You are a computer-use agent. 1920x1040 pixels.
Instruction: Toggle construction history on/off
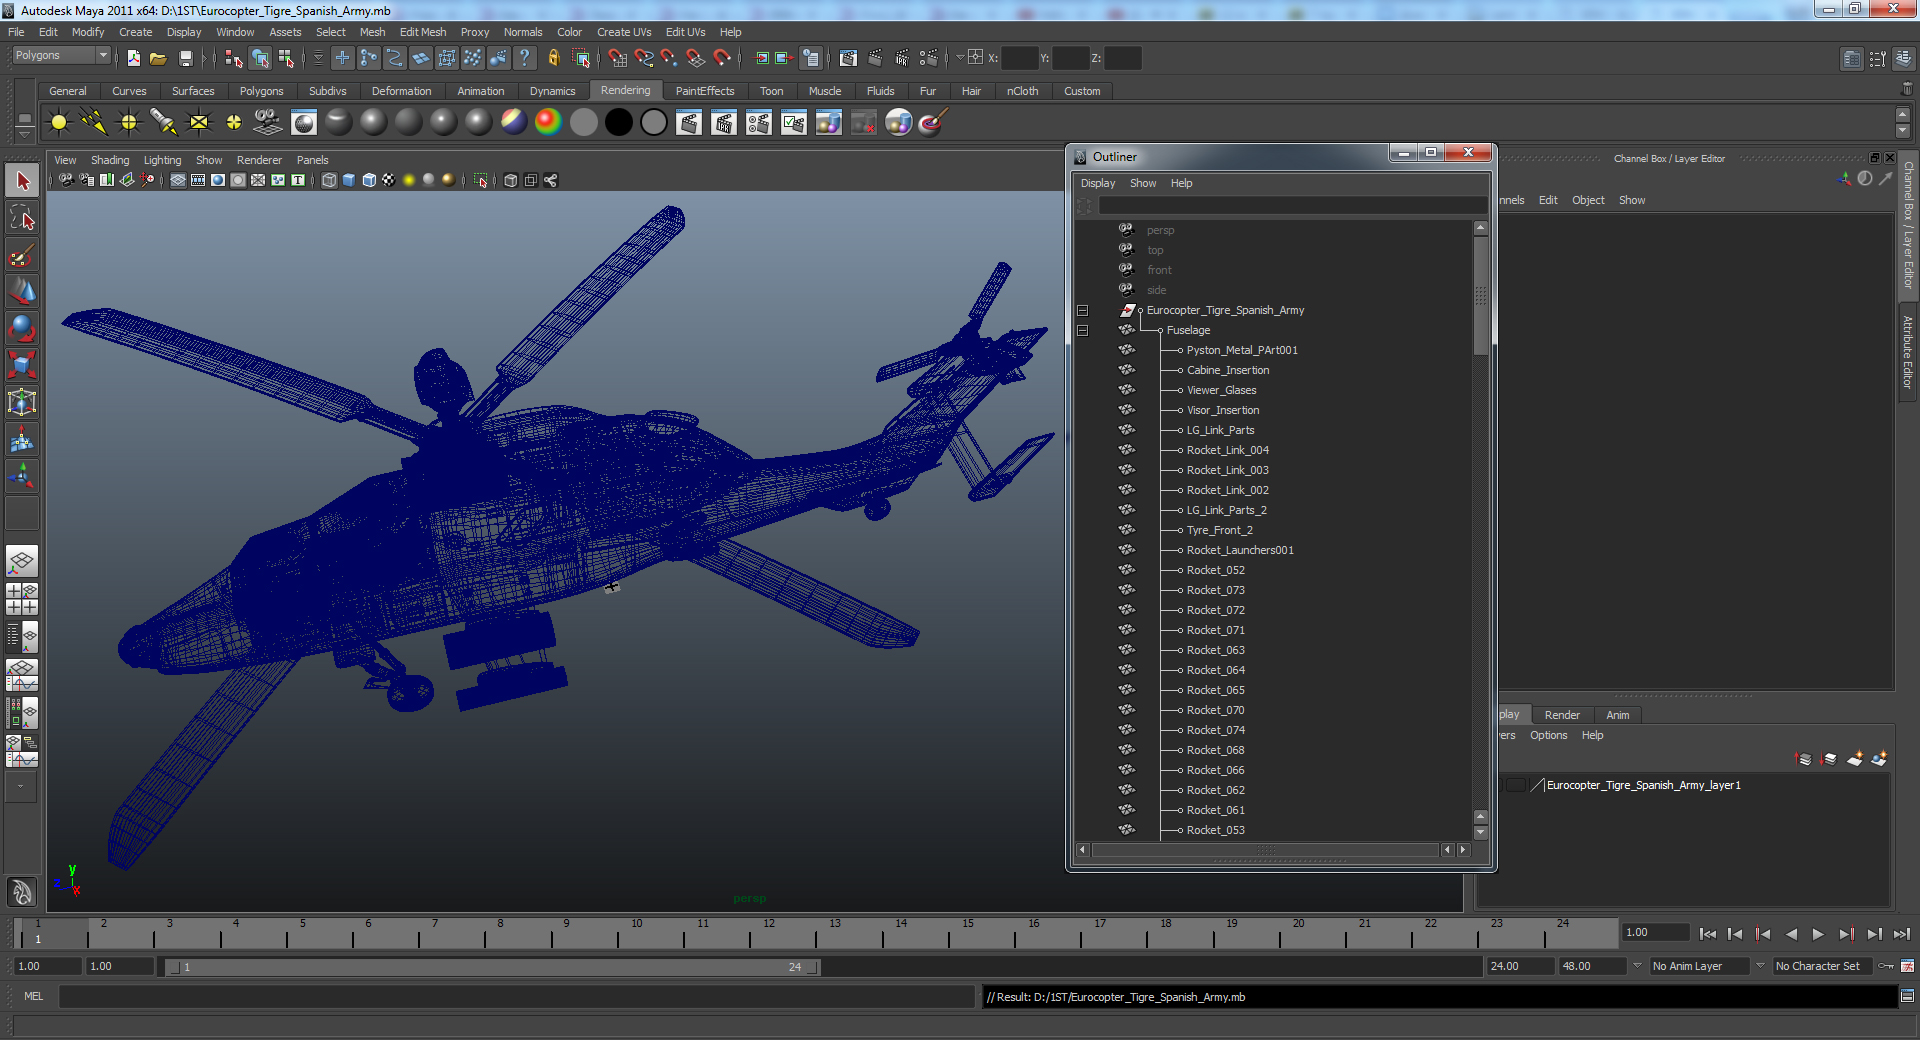tap(811, 58)
